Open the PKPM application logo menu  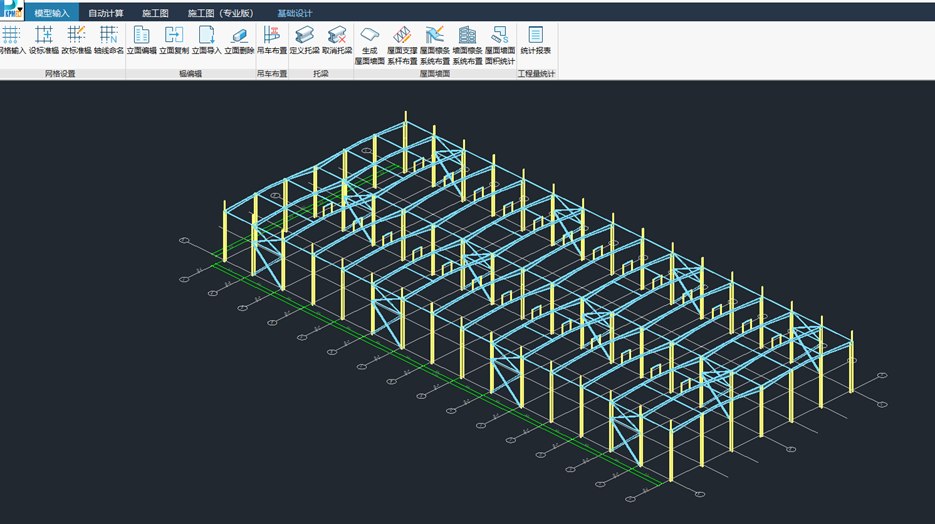click(11, 10)
